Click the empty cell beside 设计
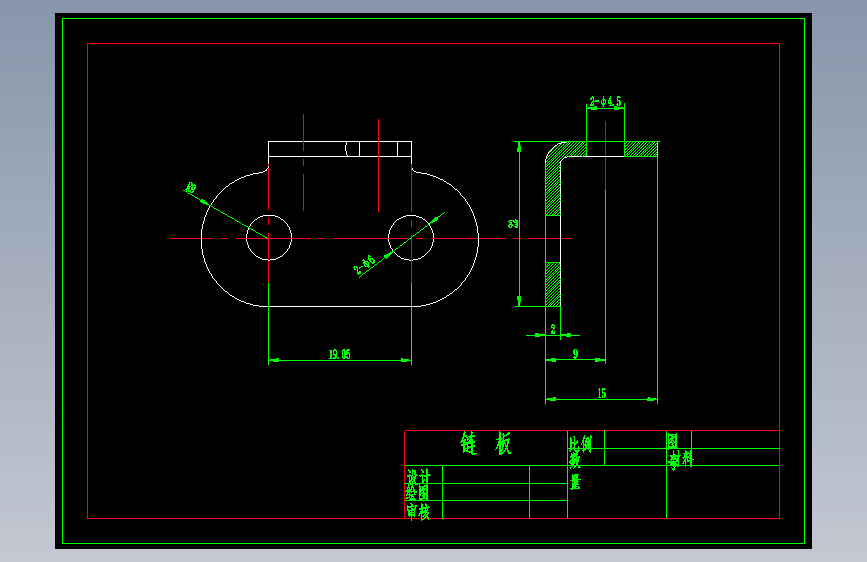Screen dimensions: 867x562 (486, 475)
